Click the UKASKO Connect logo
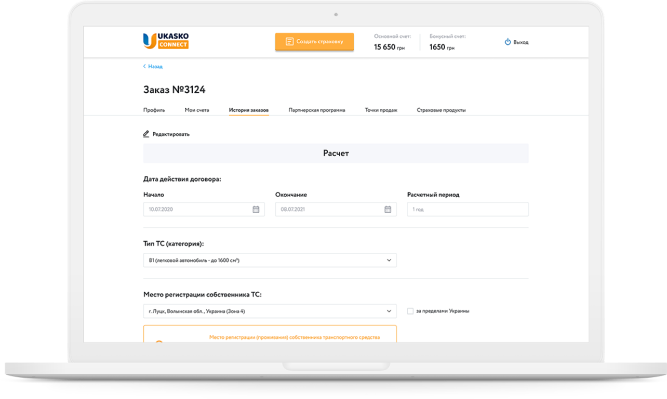 [166, 41]
